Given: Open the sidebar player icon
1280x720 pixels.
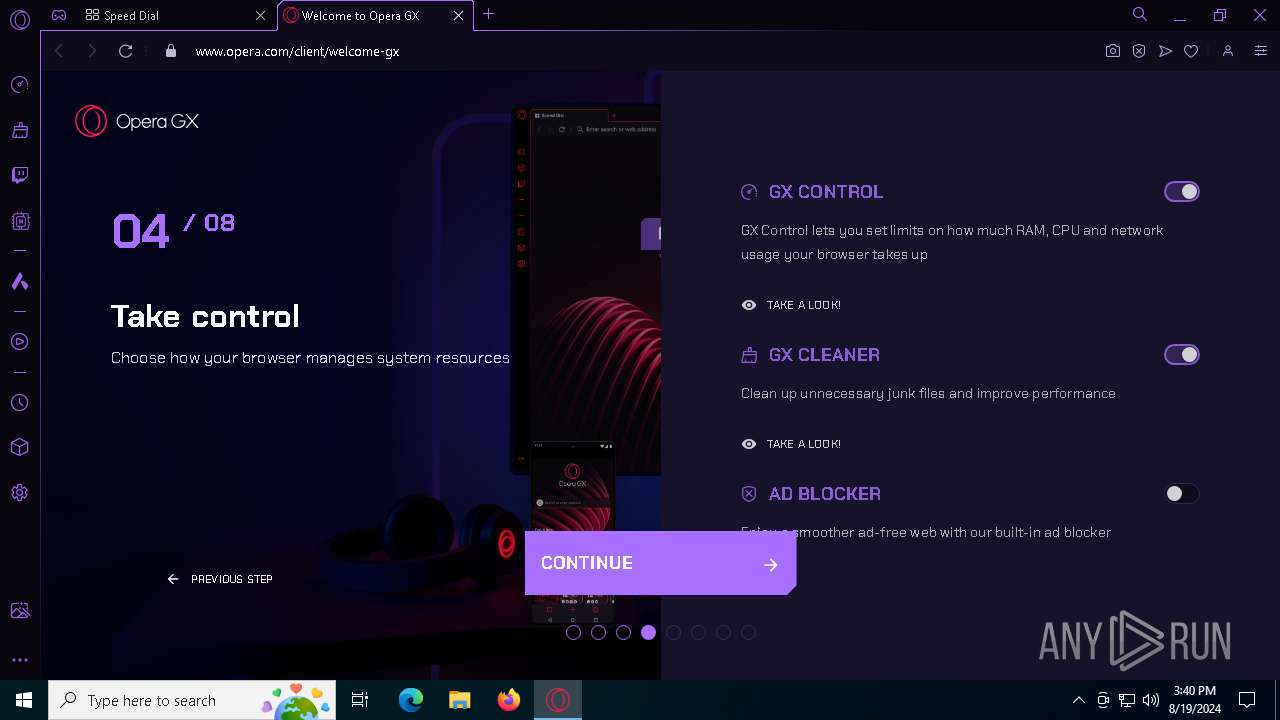Looking at the screenshot, I should click(x=19, y=342).
